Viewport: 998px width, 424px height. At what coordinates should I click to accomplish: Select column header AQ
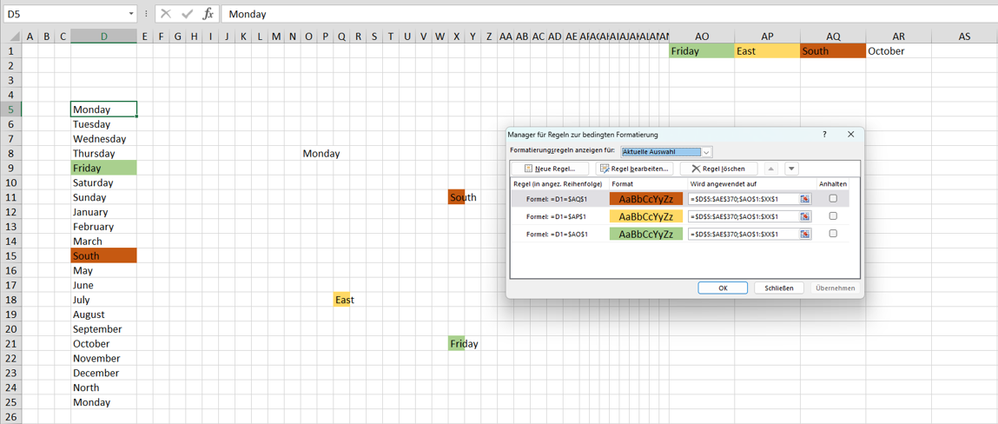point(833,37)
